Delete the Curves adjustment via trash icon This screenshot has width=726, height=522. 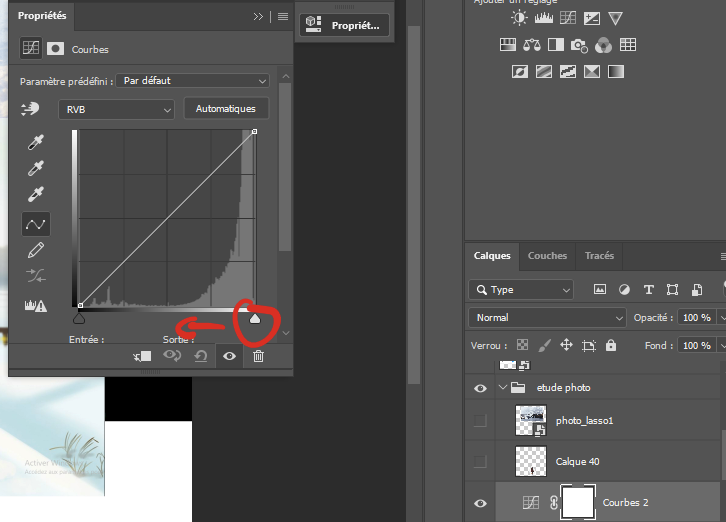pyautogui.click(x=258, y=356)
